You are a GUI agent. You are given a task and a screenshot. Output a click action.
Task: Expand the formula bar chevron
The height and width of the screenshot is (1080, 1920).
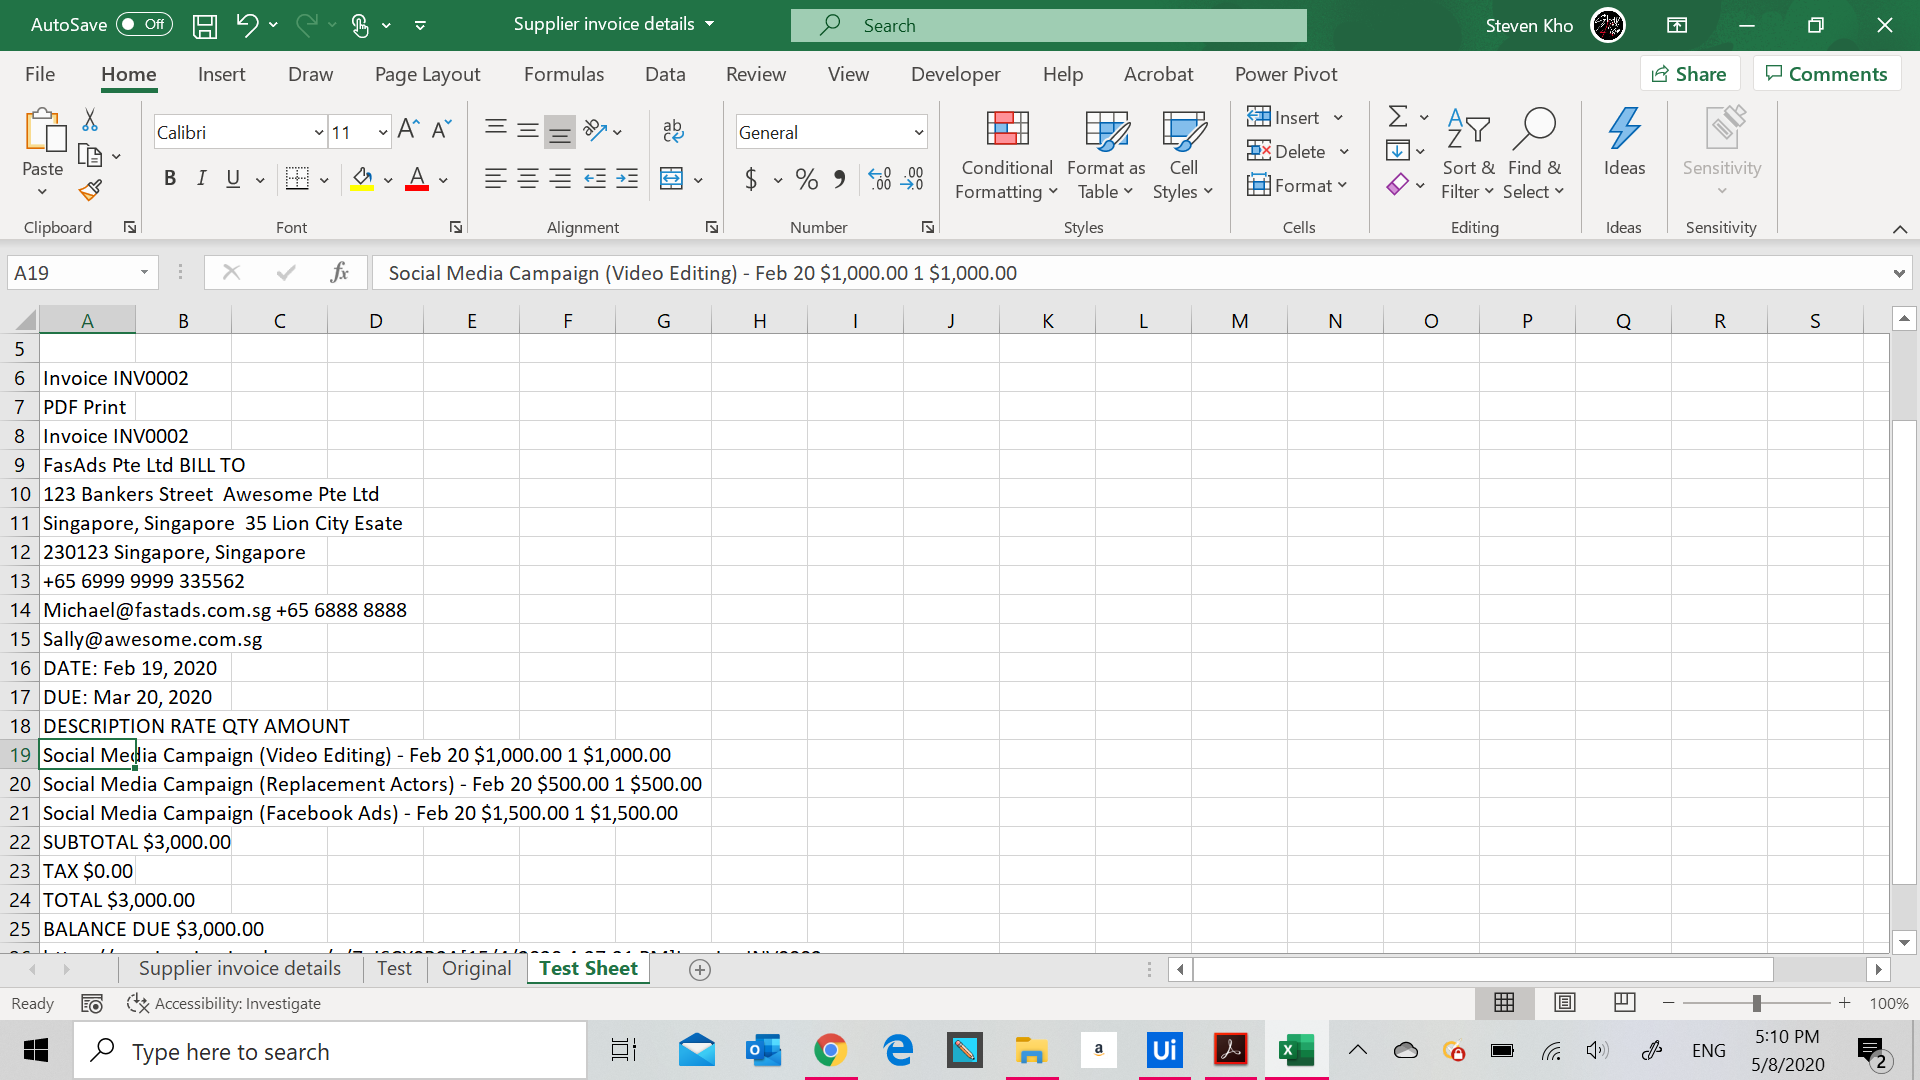pos(1898,273)
